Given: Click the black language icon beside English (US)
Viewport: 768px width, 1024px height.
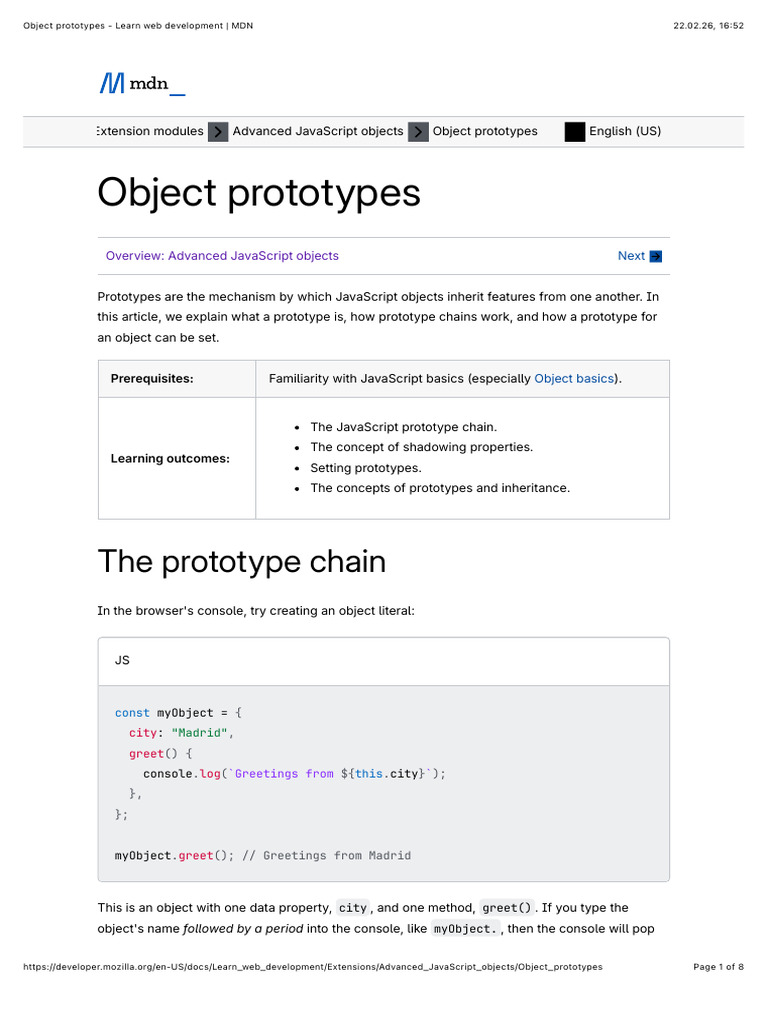Looking at the screenshot, I should click(x=574, y=132).
